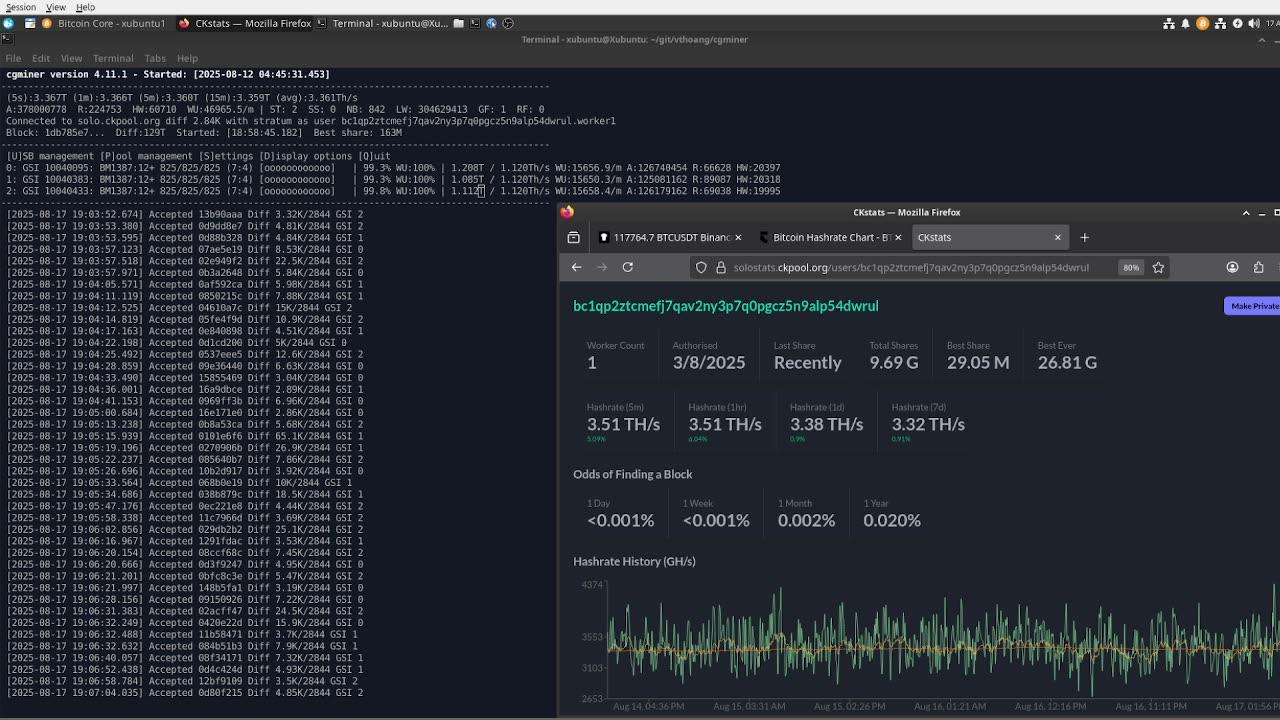Image resolution: width=1280 pixels, height=720 pixels.
Task: Click the GSI 10040433 device row
Action: 393,191
